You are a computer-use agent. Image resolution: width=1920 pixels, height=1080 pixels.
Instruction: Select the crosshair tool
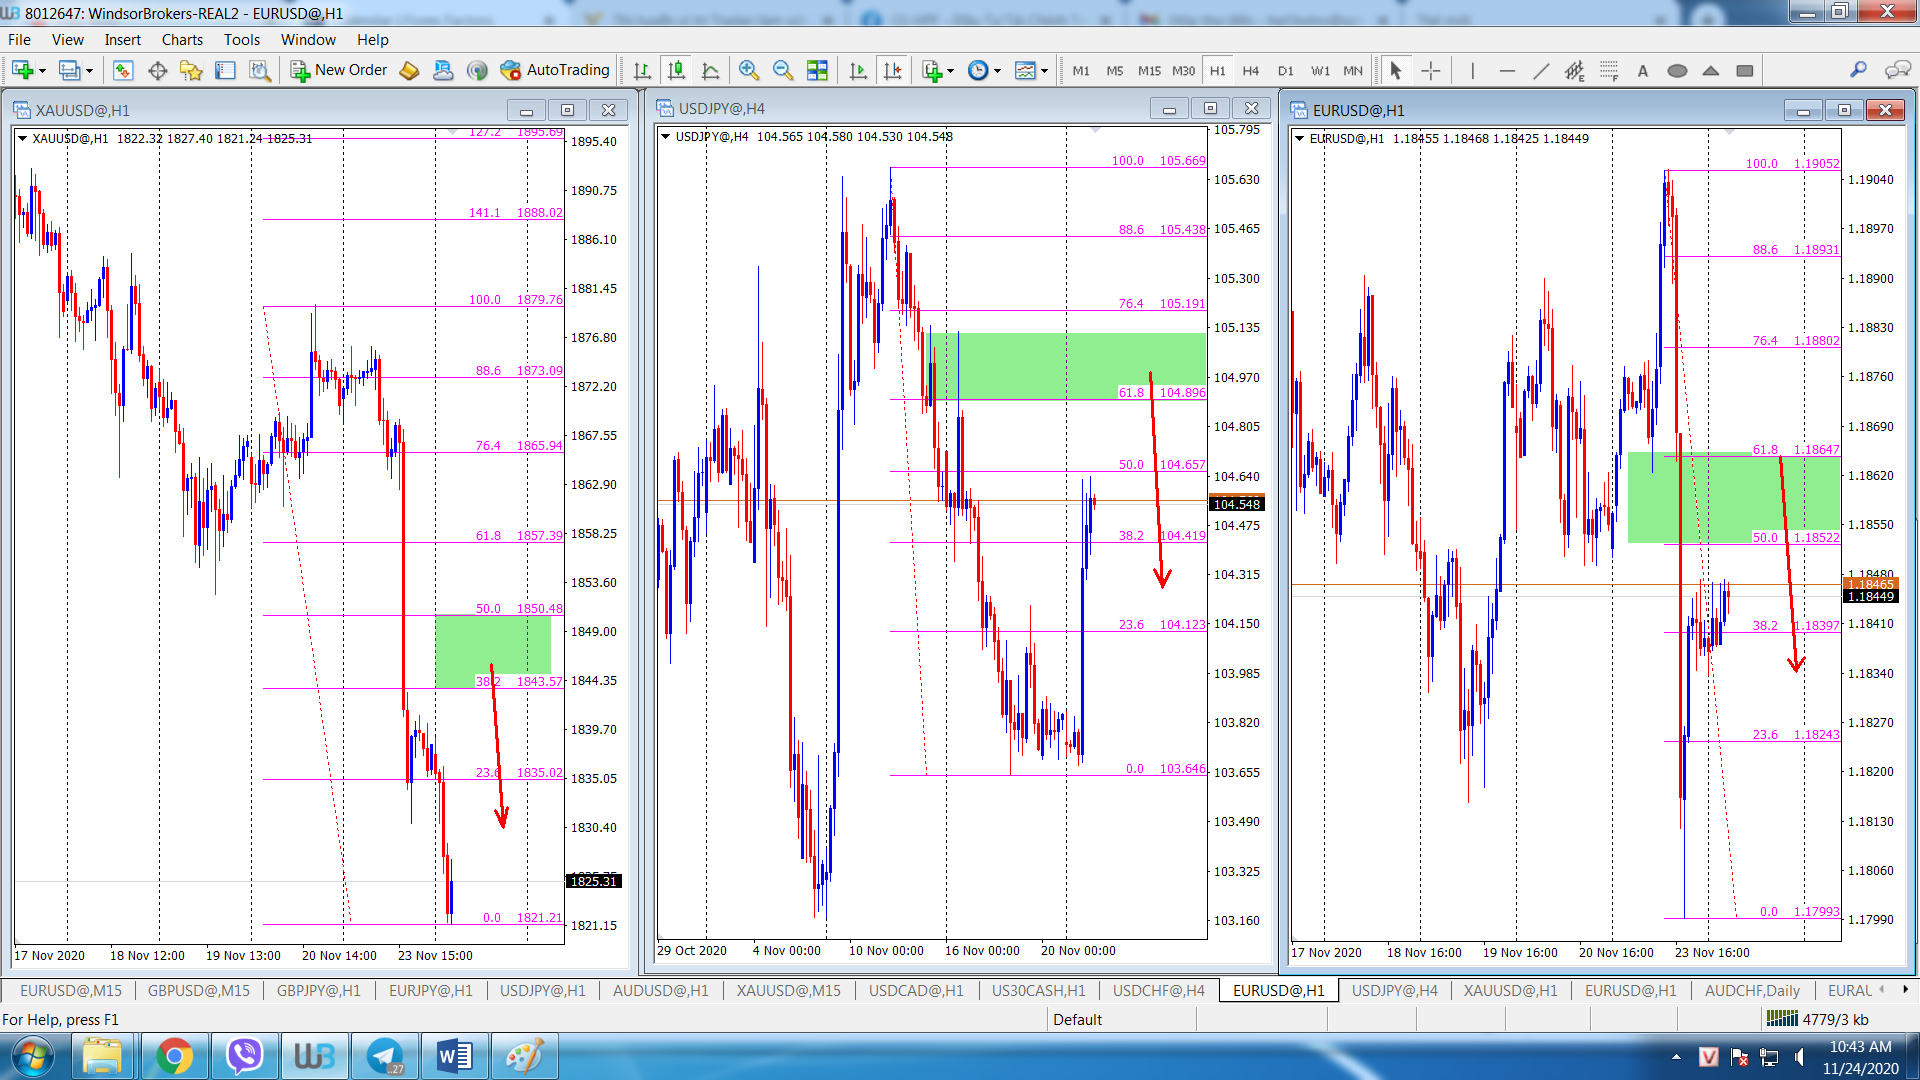pyautogui.click(x=1431, y=70)
